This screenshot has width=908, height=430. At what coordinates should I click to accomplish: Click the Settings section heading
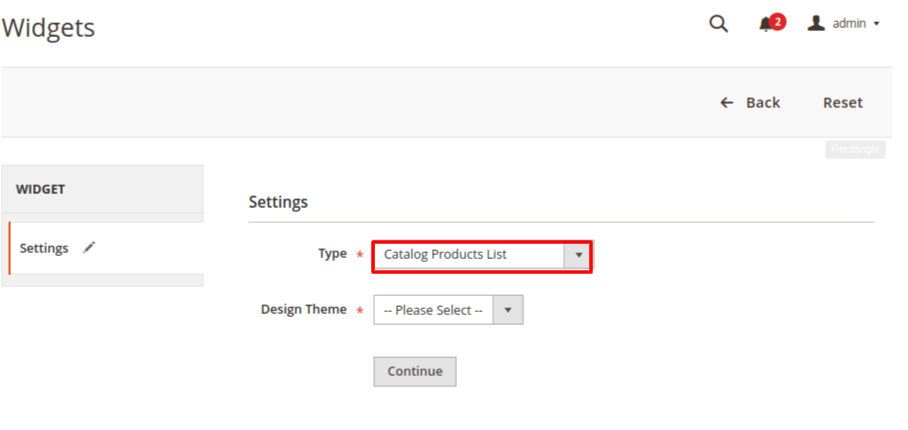278,202
